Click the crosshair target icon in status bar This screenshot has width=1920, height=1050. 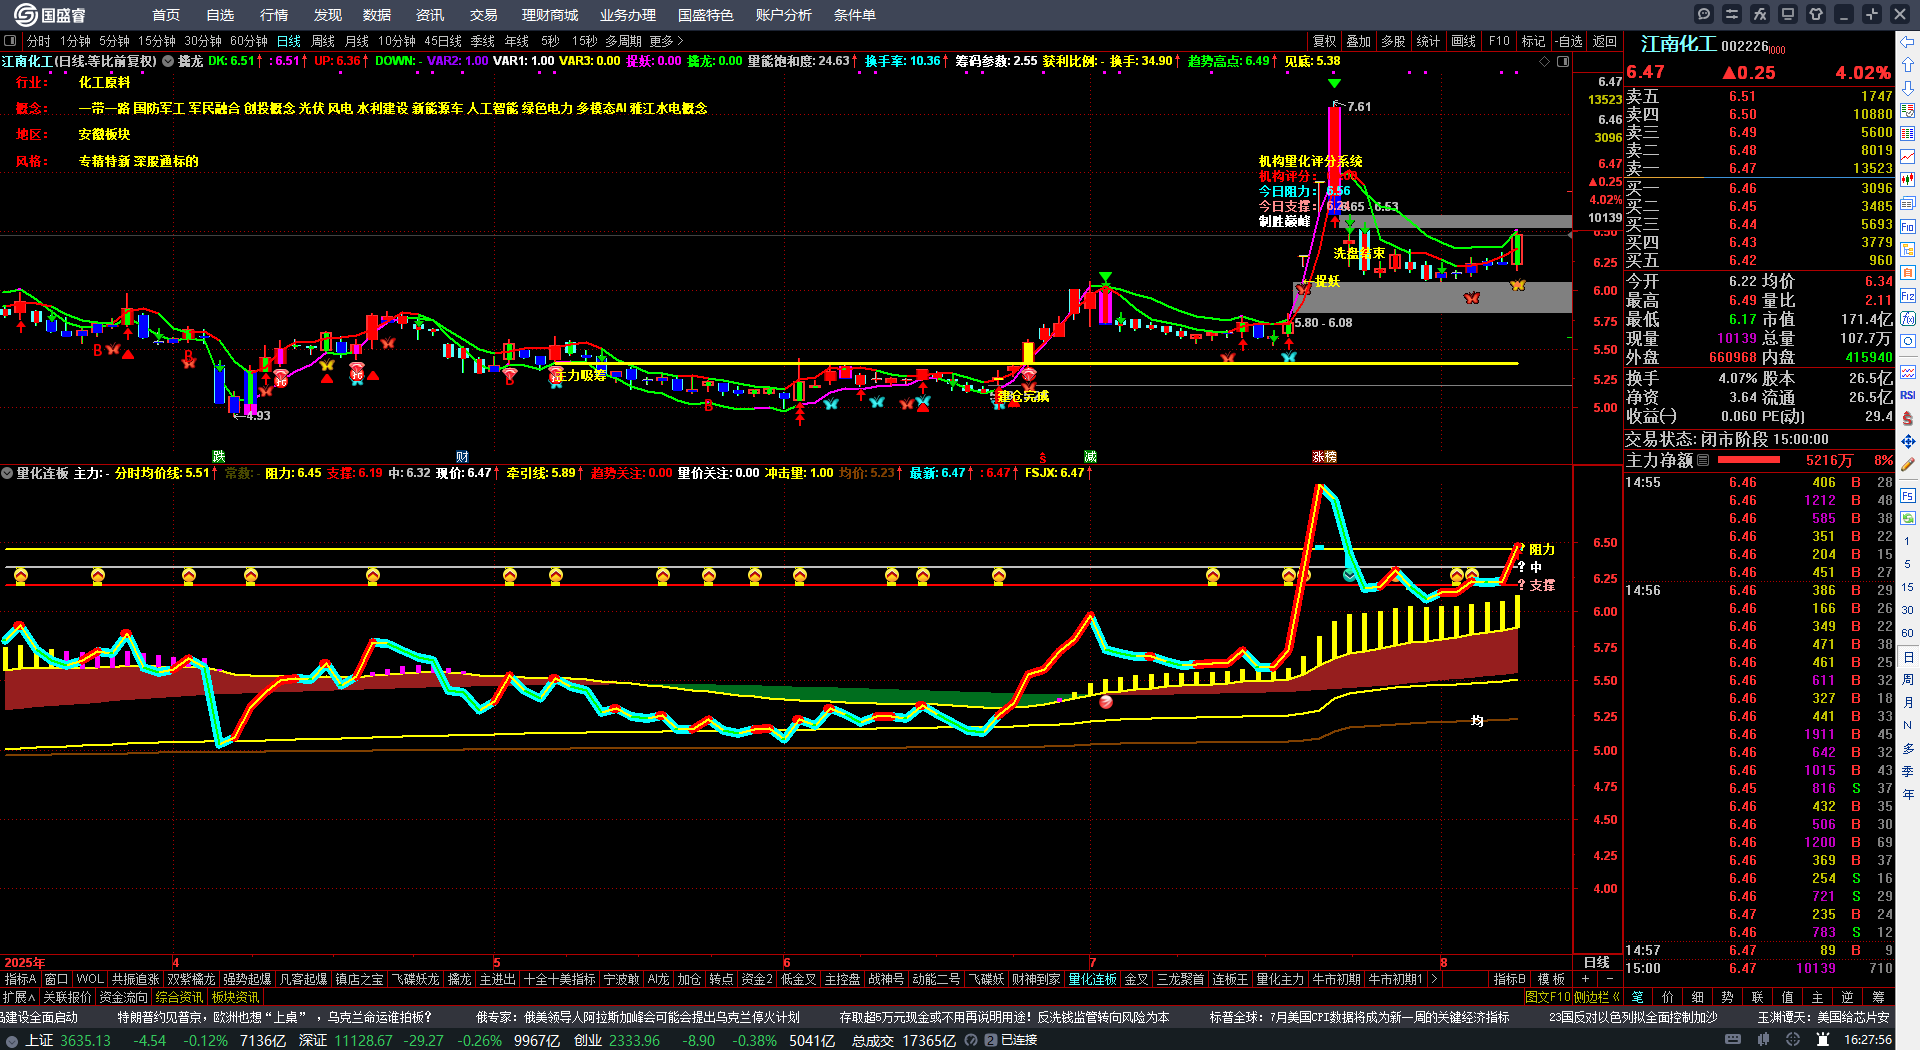point(1793,1040)
